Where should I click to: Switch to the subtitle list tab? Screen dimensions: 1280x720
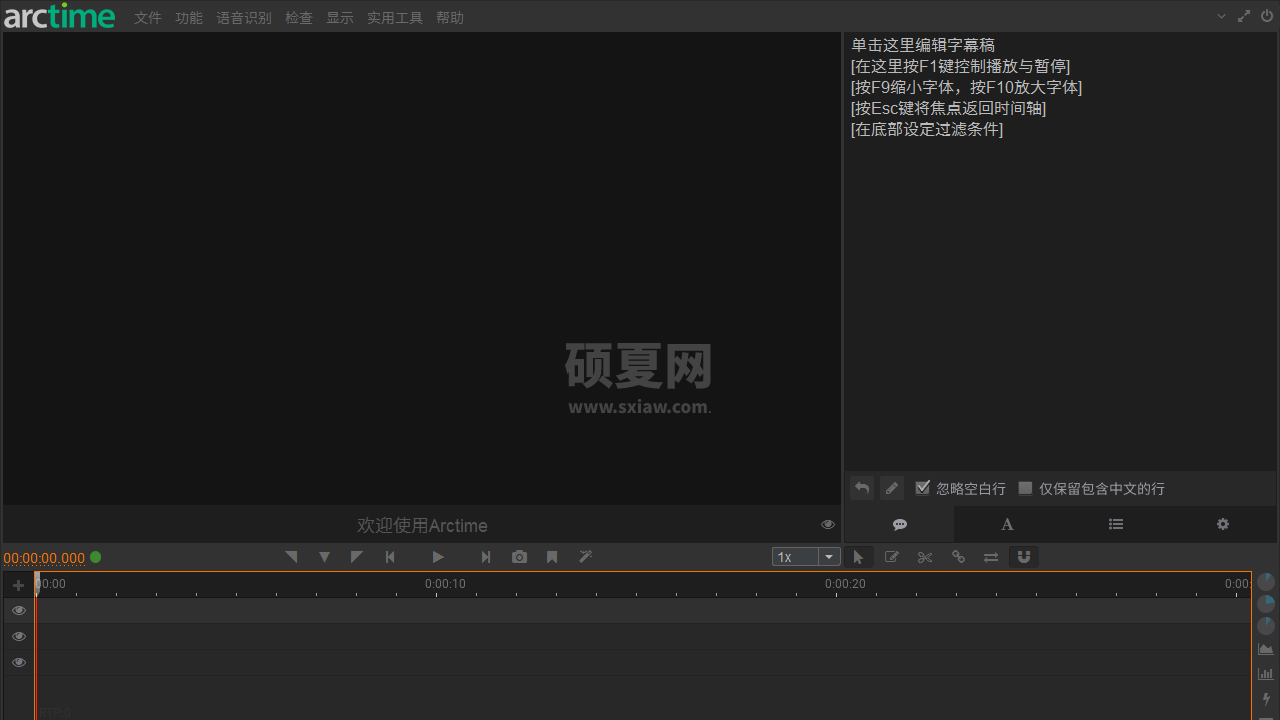click(x=1116, y=524)
